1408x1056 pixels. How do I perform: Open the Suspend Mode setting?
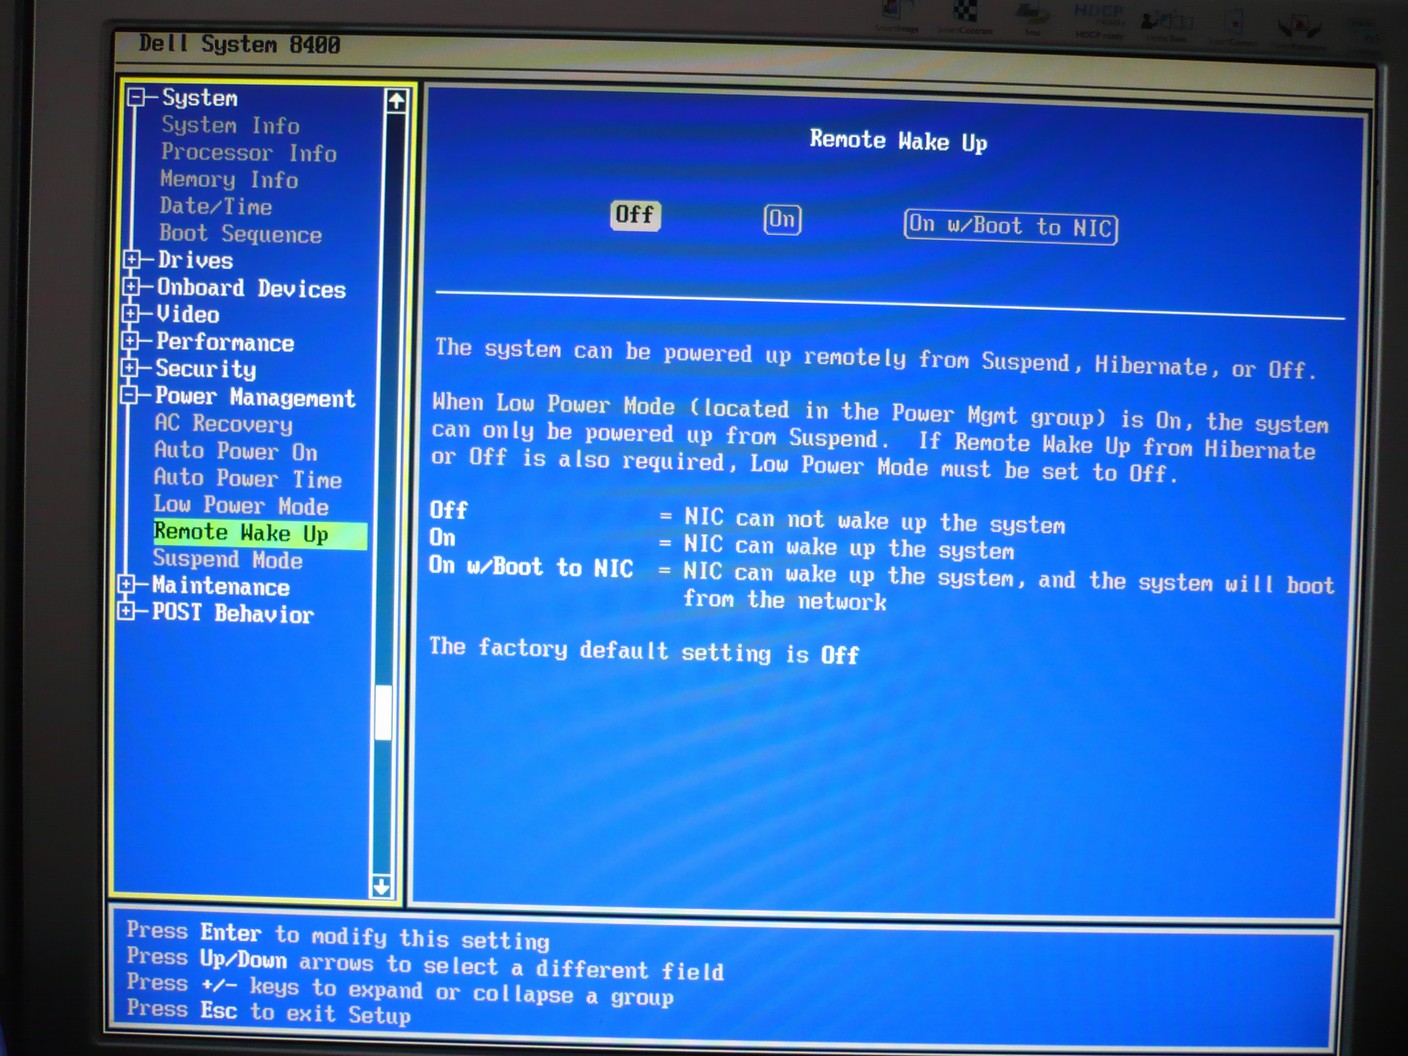coord(227,560)
